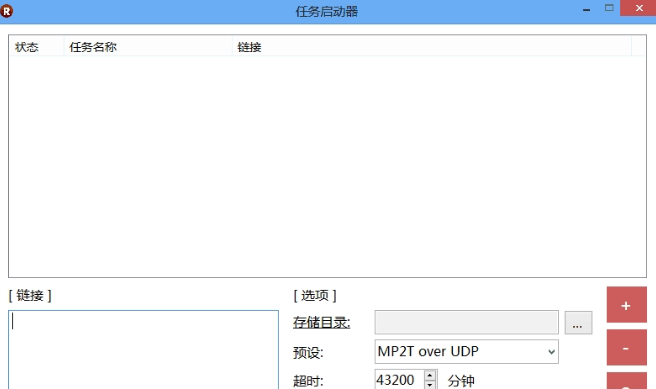Screen dimensions: 656x389
Task: Click the storage directory path field
Action: pyautogui.click(x=466, y=322)
